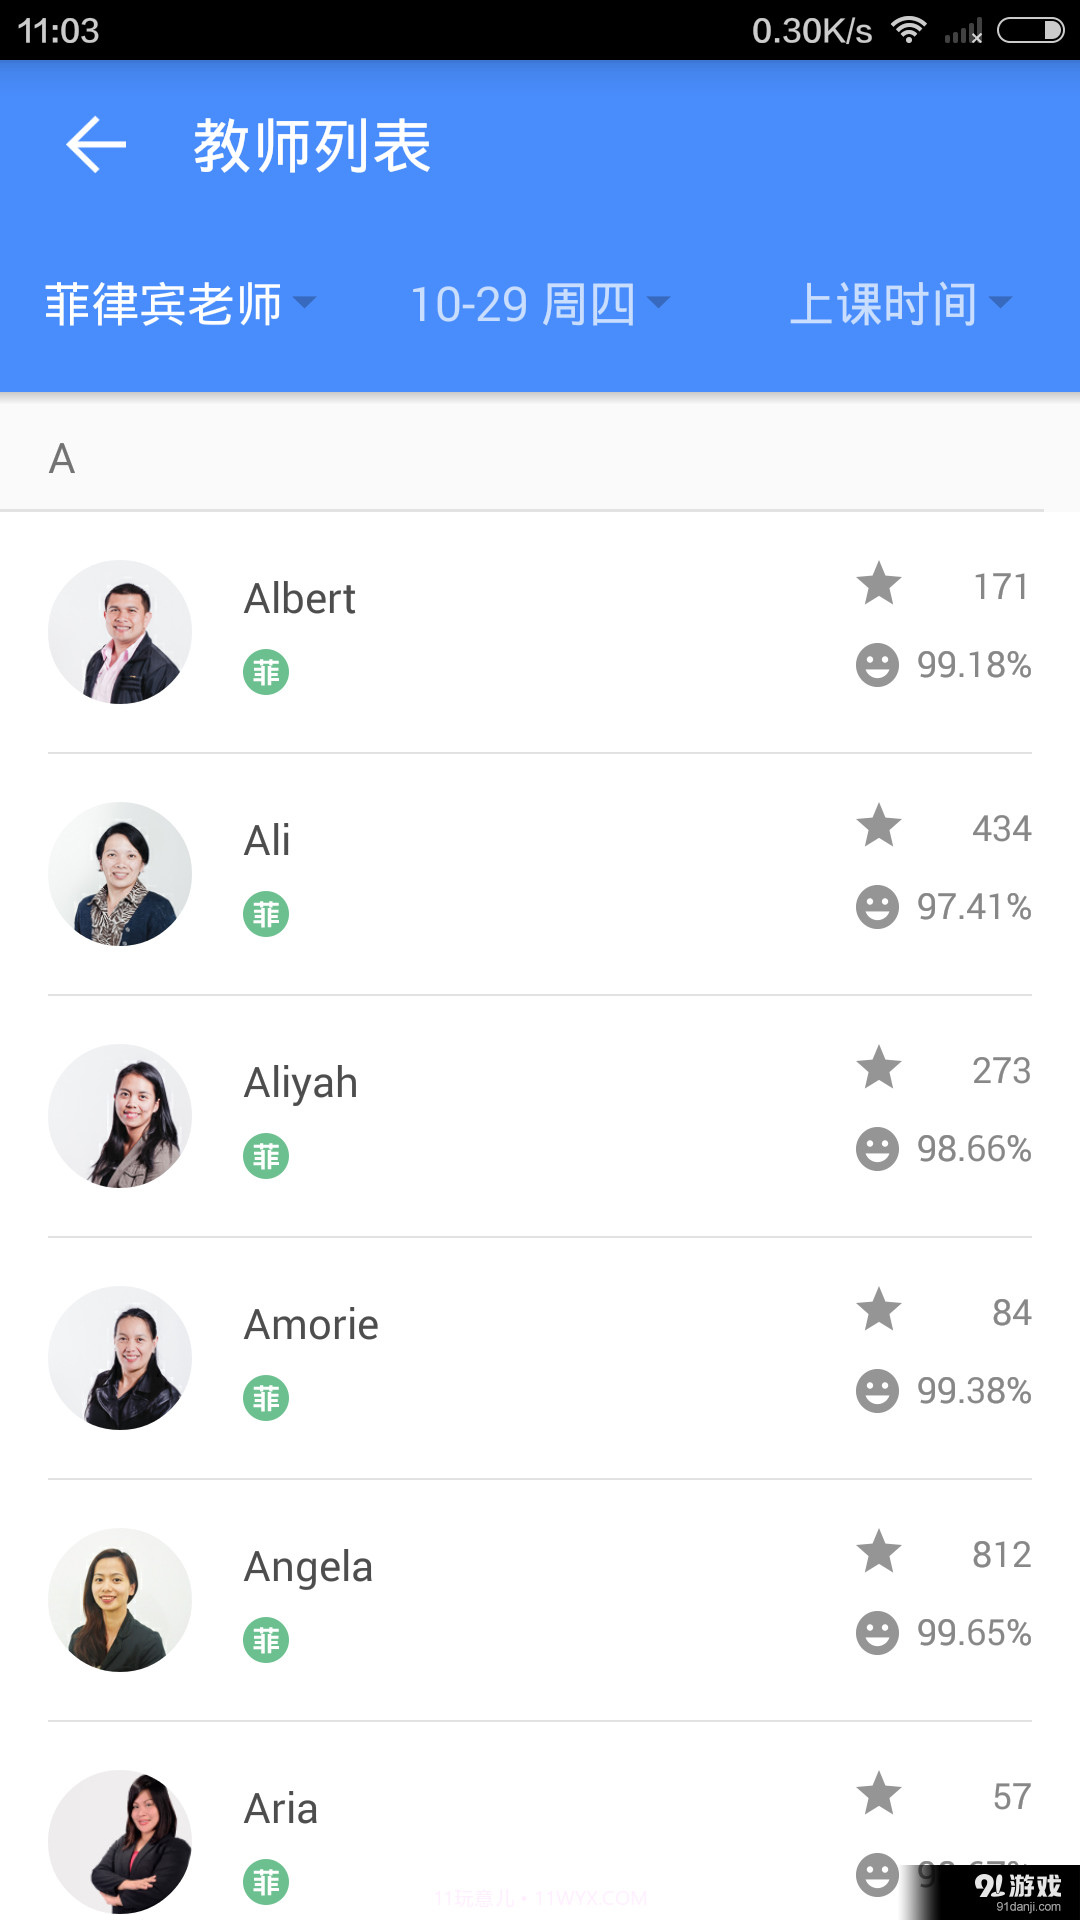Open teacher Albert's profile by name
1080x1920 pixels.
(300, 599)
